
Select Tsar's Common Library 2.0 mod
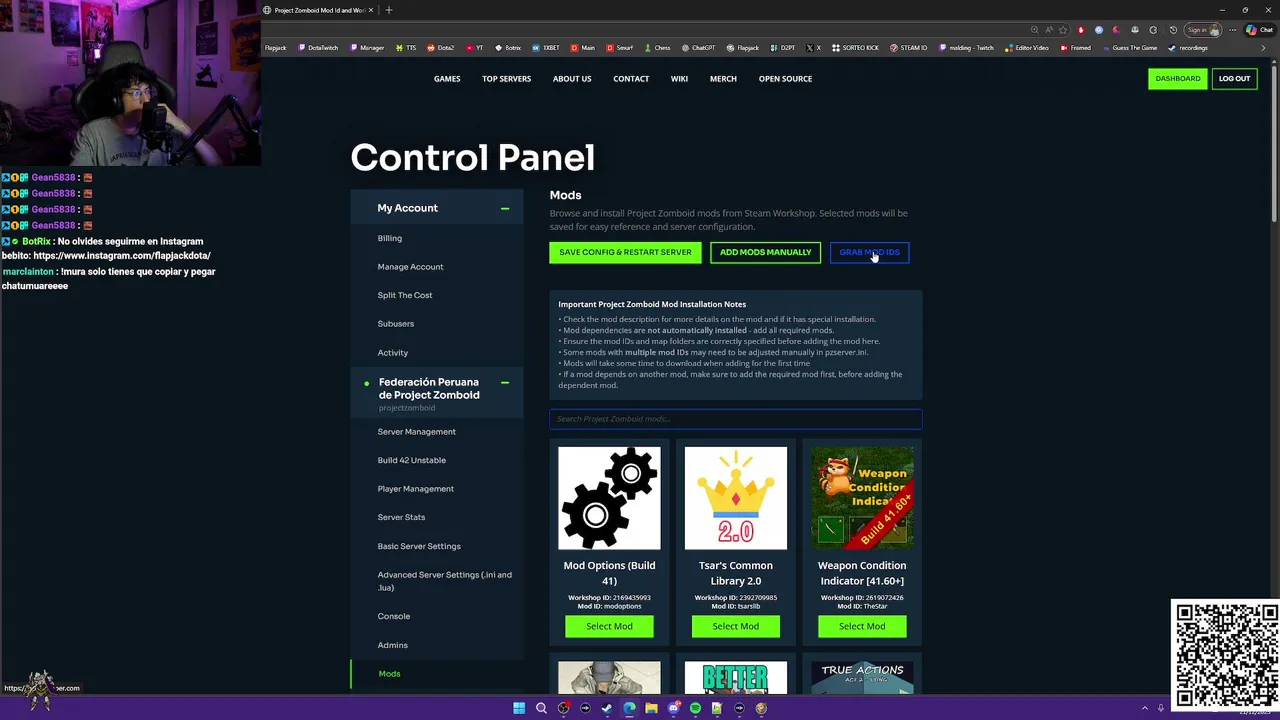click(x=735, y=626)
